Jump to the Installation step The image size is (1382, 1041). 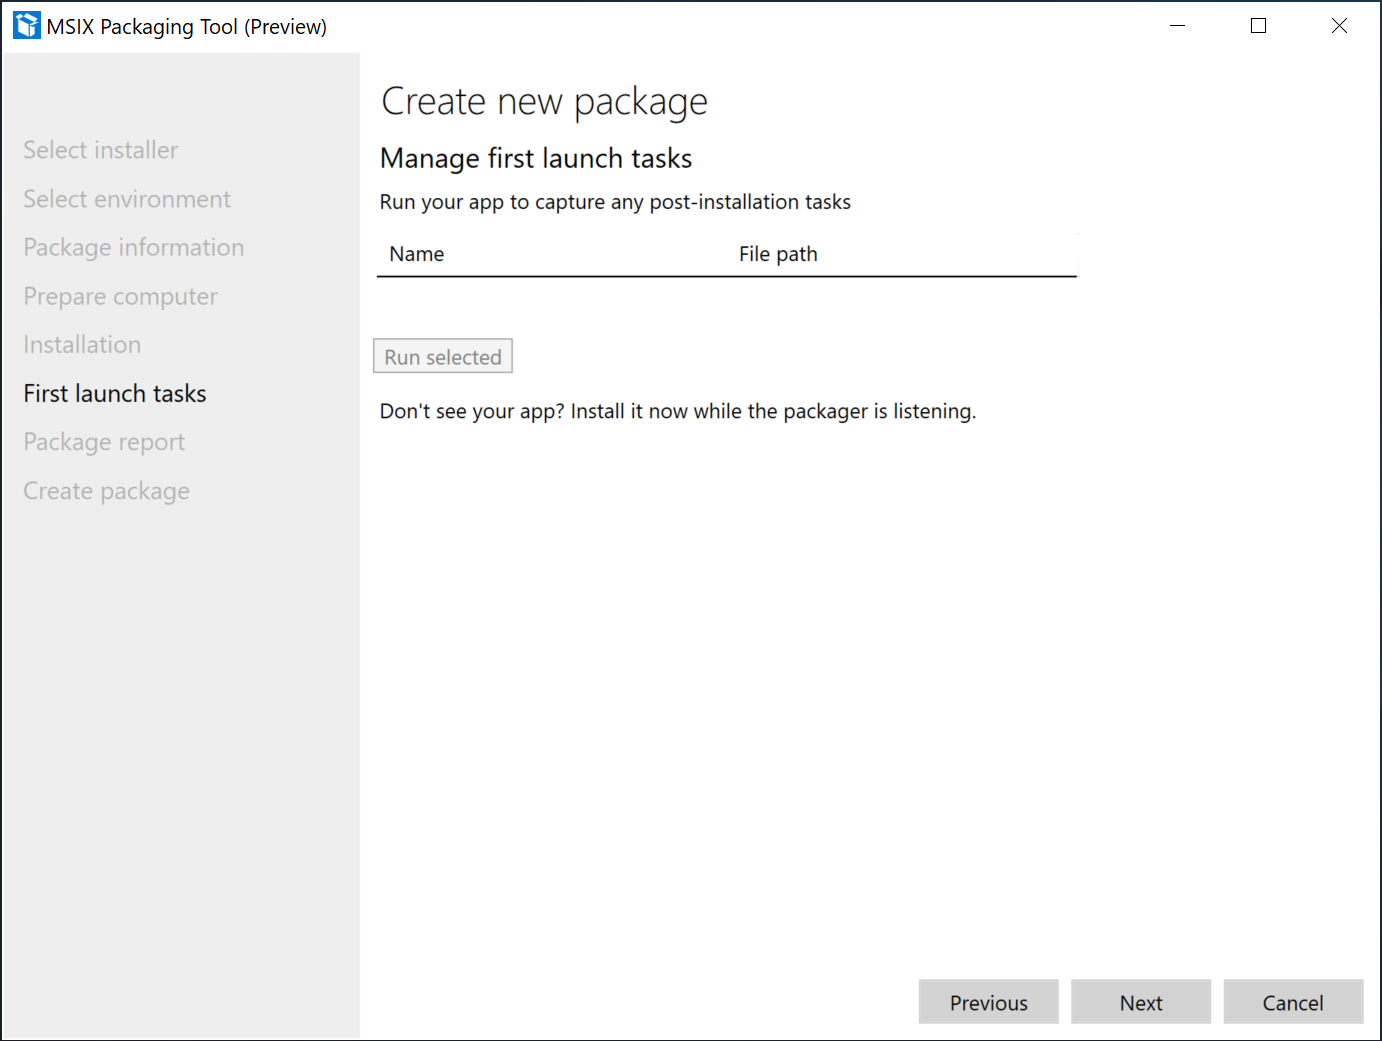(82, 345)
